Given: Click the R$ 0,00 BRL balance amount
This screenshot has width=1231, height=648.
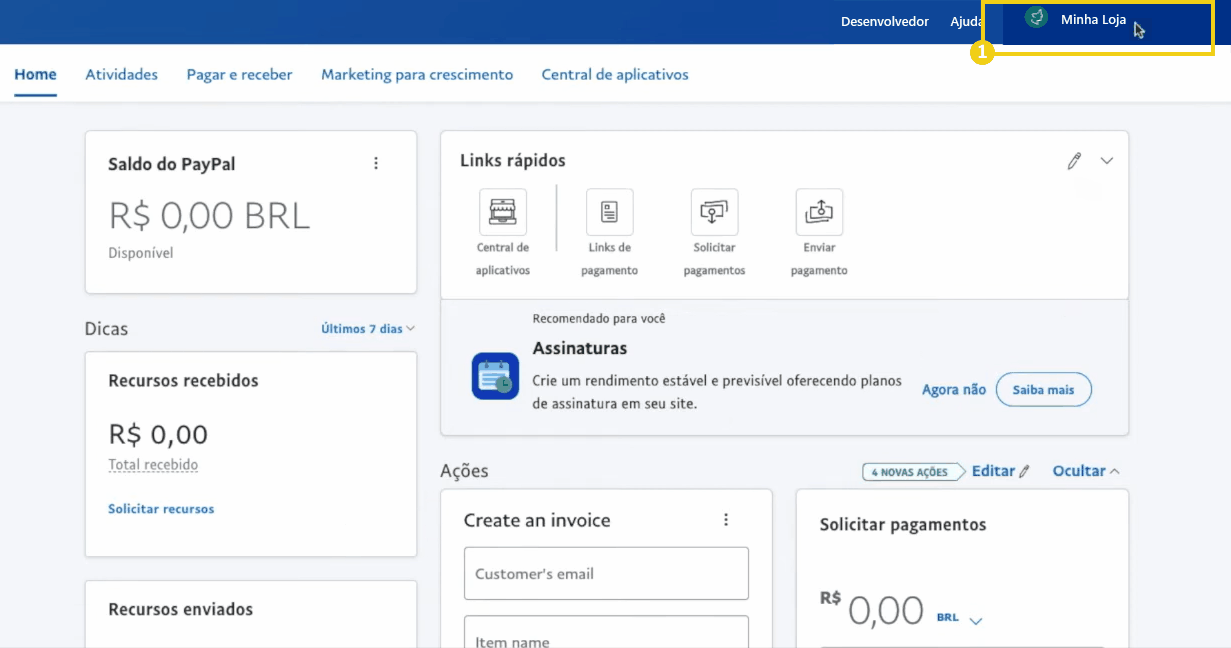Looking at the screenshot, I should [x=209, y=215].
